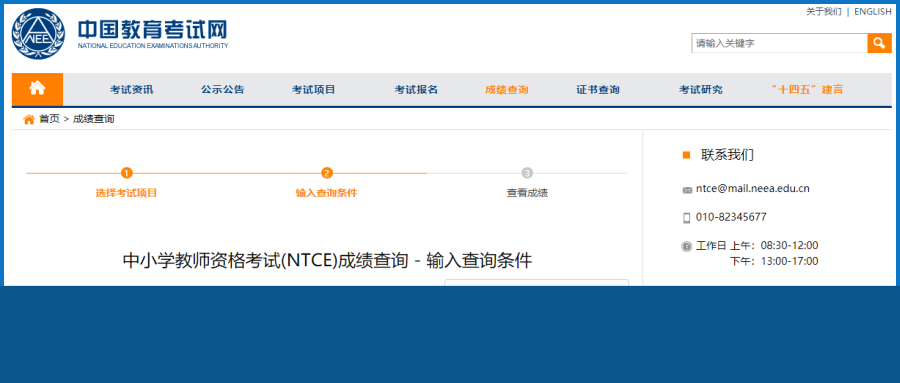Select step 1 circle 选择考试项目

(x=127, y=173)
